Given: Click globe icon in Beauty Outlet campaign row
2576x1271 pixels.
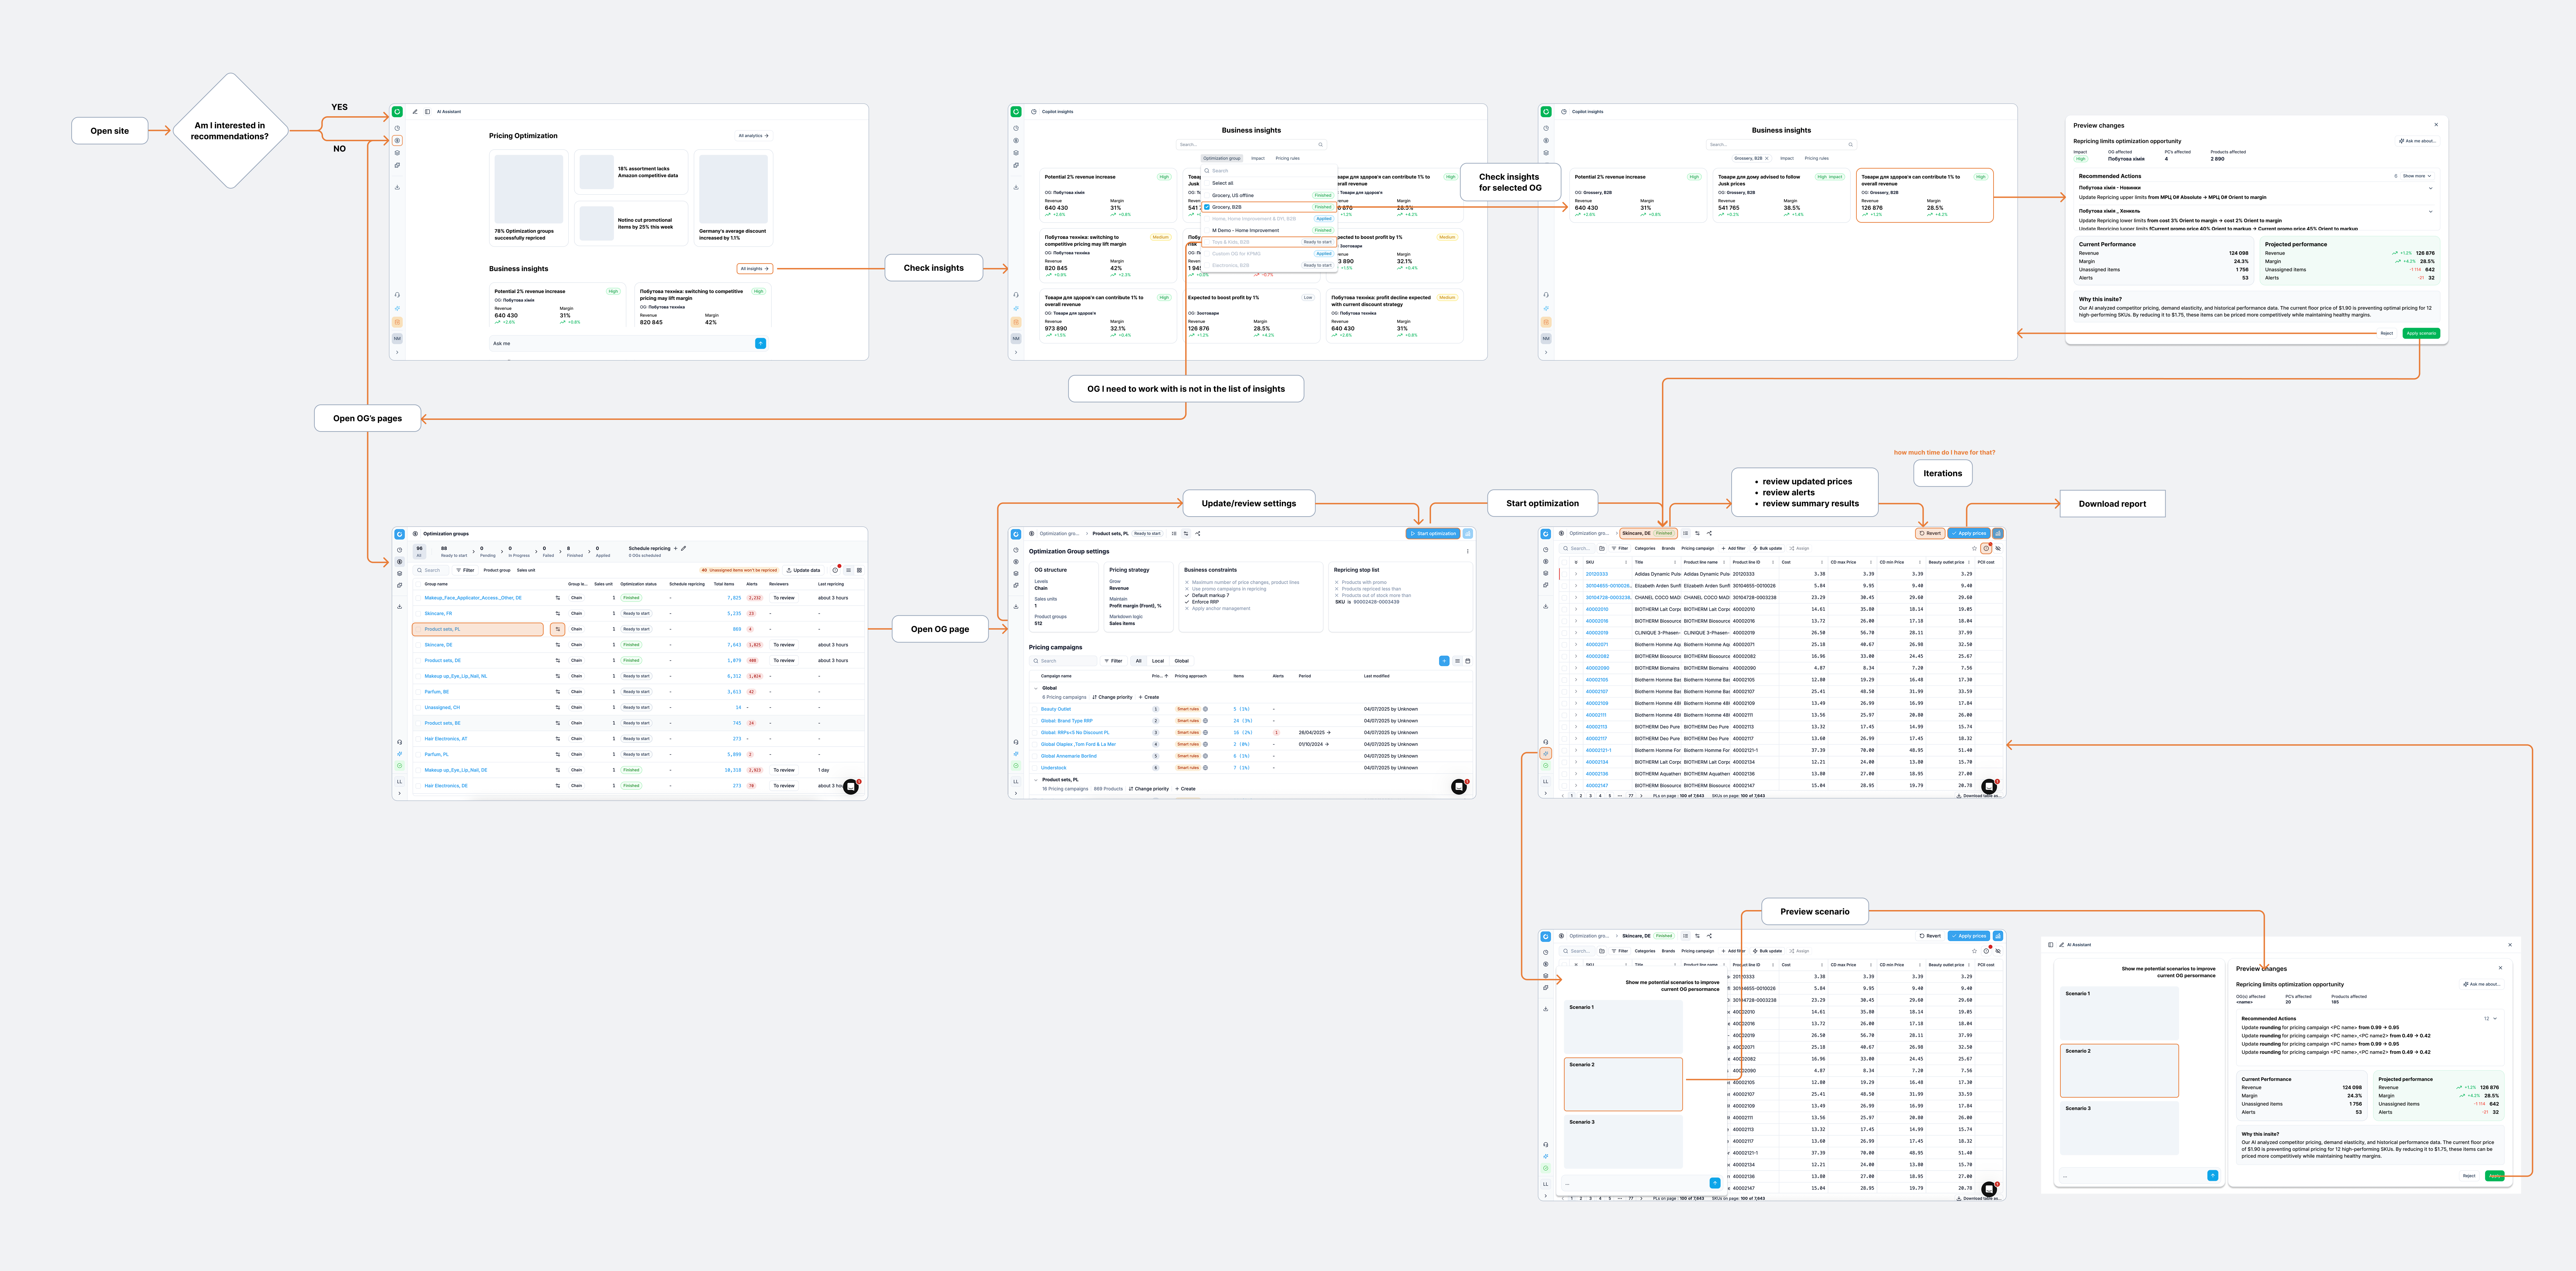Looking at the screenshot, I should coord(1205,709).
